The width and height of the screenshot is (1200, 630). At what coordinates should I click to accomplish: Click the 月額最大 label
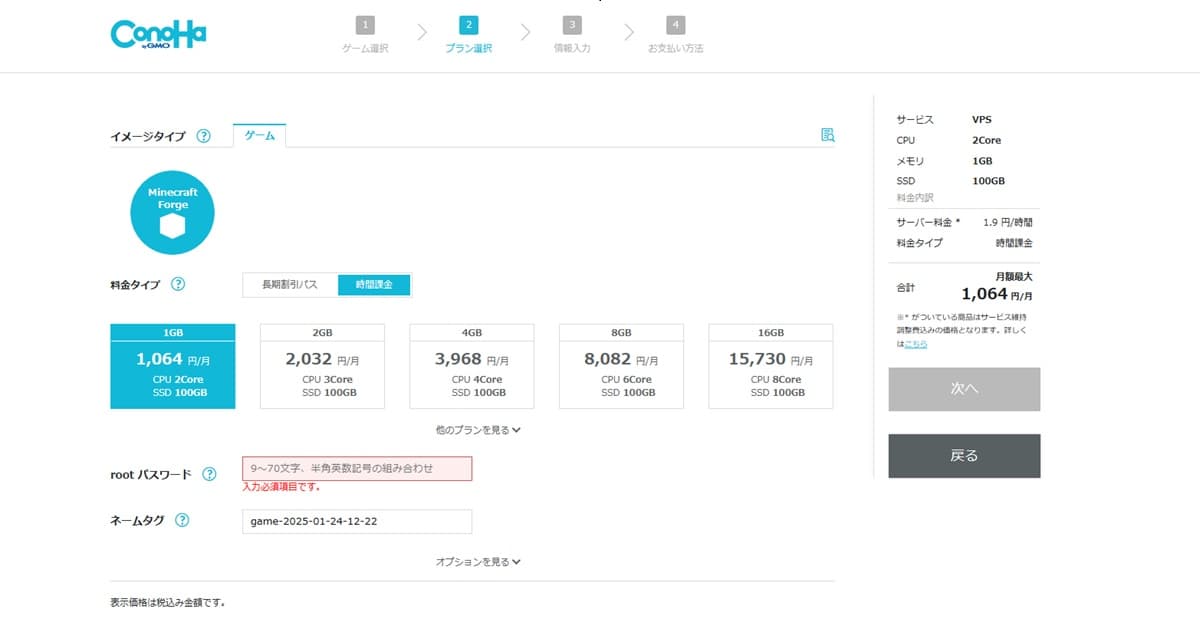[1014, 276]
